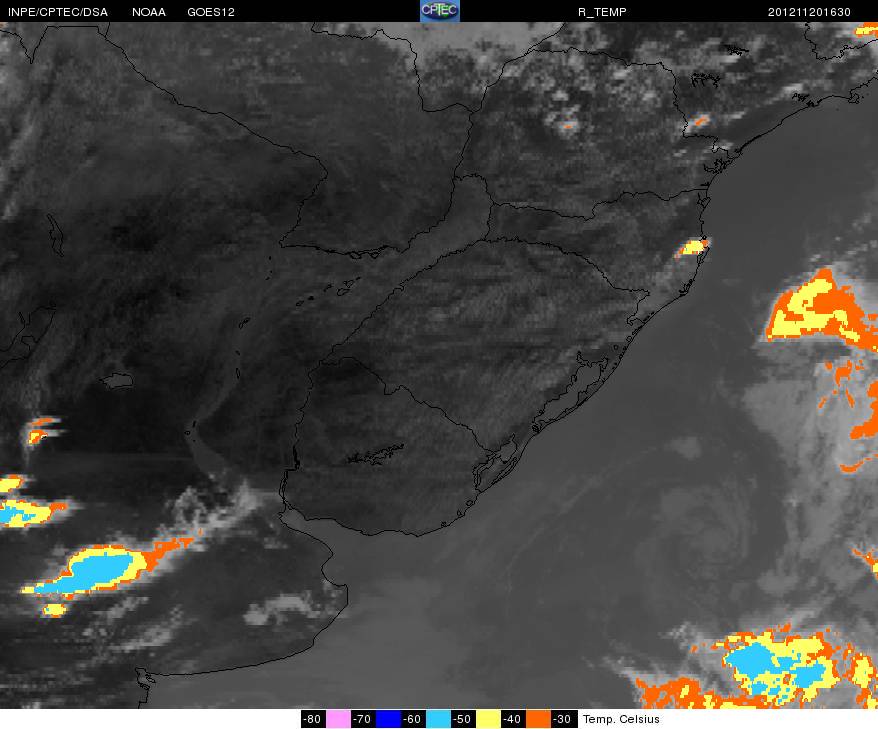Click the -50 legend value
The image size is (878, 729).
pyautogui.click(x=463, y=719)
